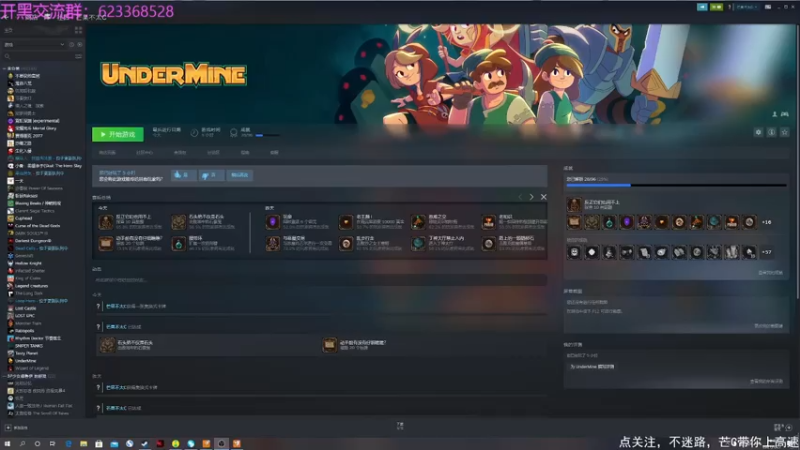This screenshot has width=800, height=450.
Task: Open game info circle icon
Action: [771, 132]
